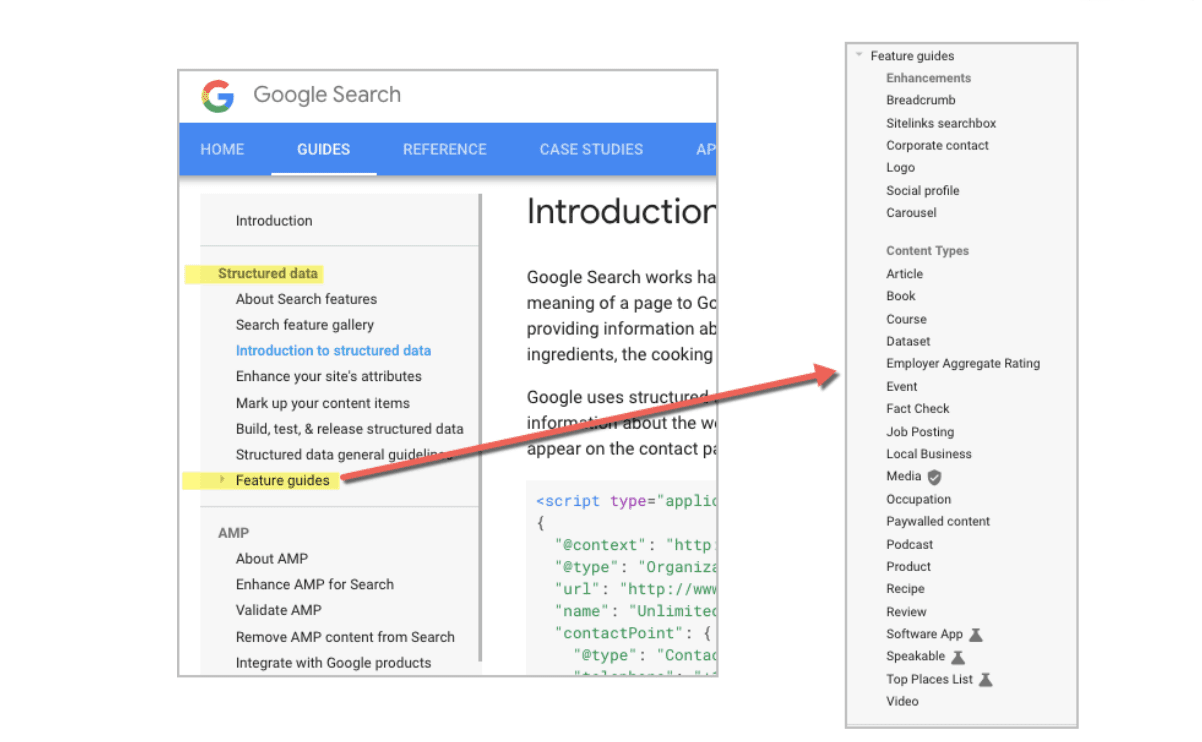Click the flask icon beside Software App
The width and height of the screenshot is (1202, 742).
click(x=976, y=634)
